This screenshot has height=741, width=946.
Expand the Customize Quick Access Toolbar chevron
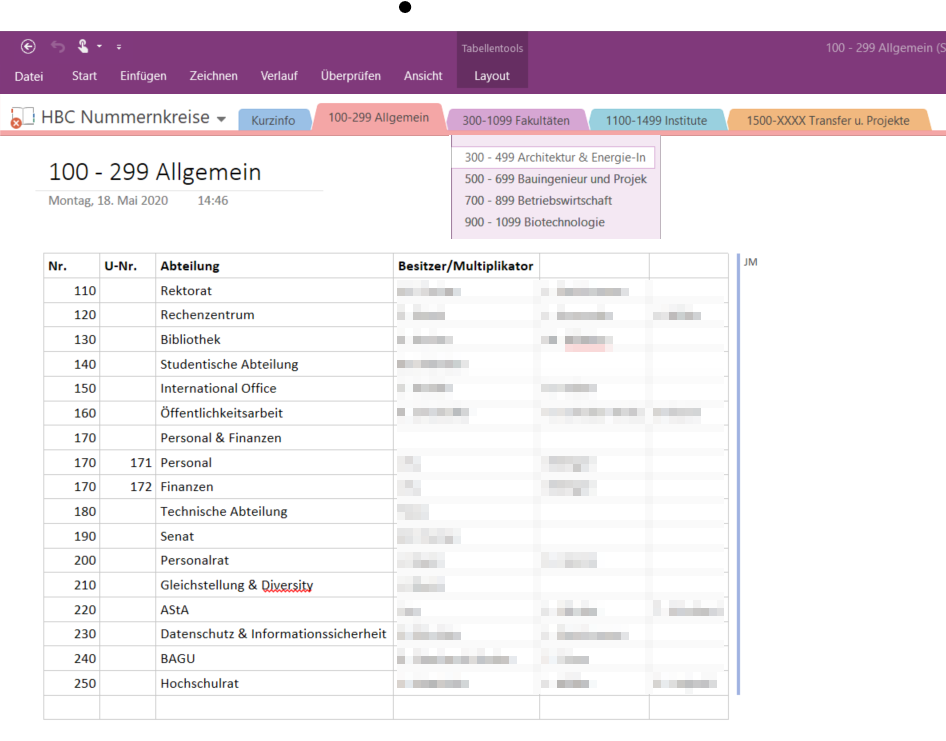(118, 46)
